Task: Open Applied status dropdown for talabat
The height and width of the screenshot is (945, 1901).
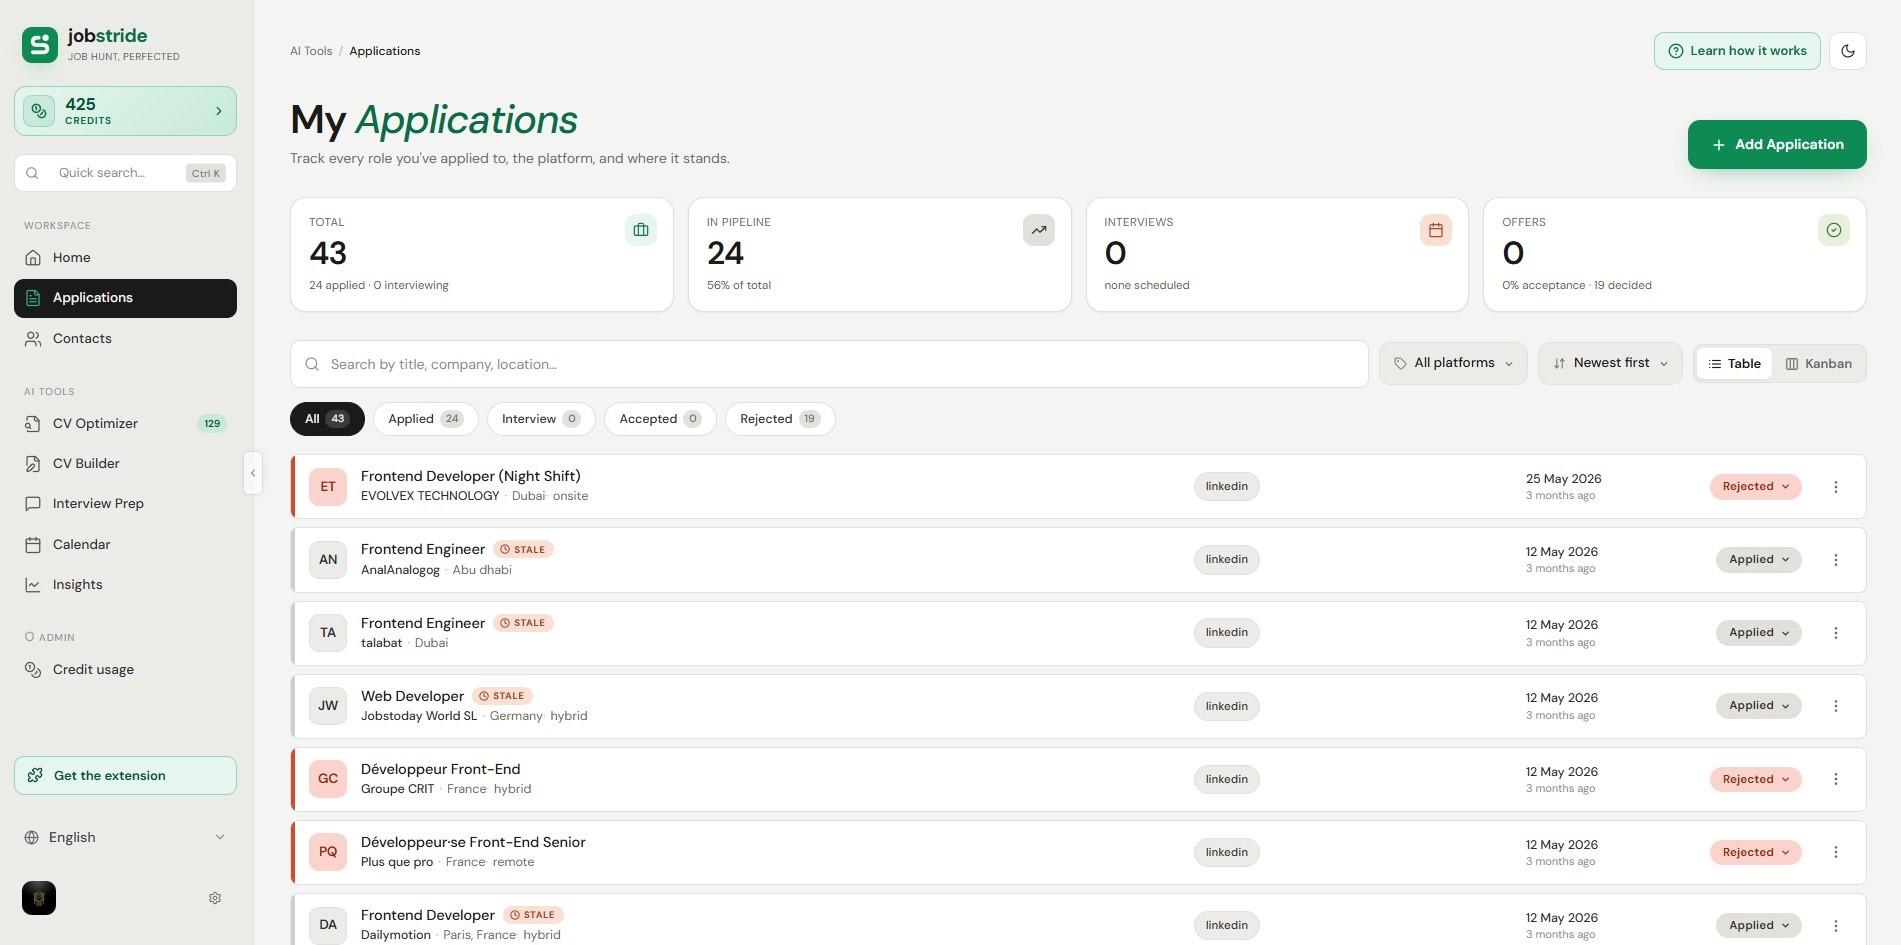Action: pos(1759,633)
